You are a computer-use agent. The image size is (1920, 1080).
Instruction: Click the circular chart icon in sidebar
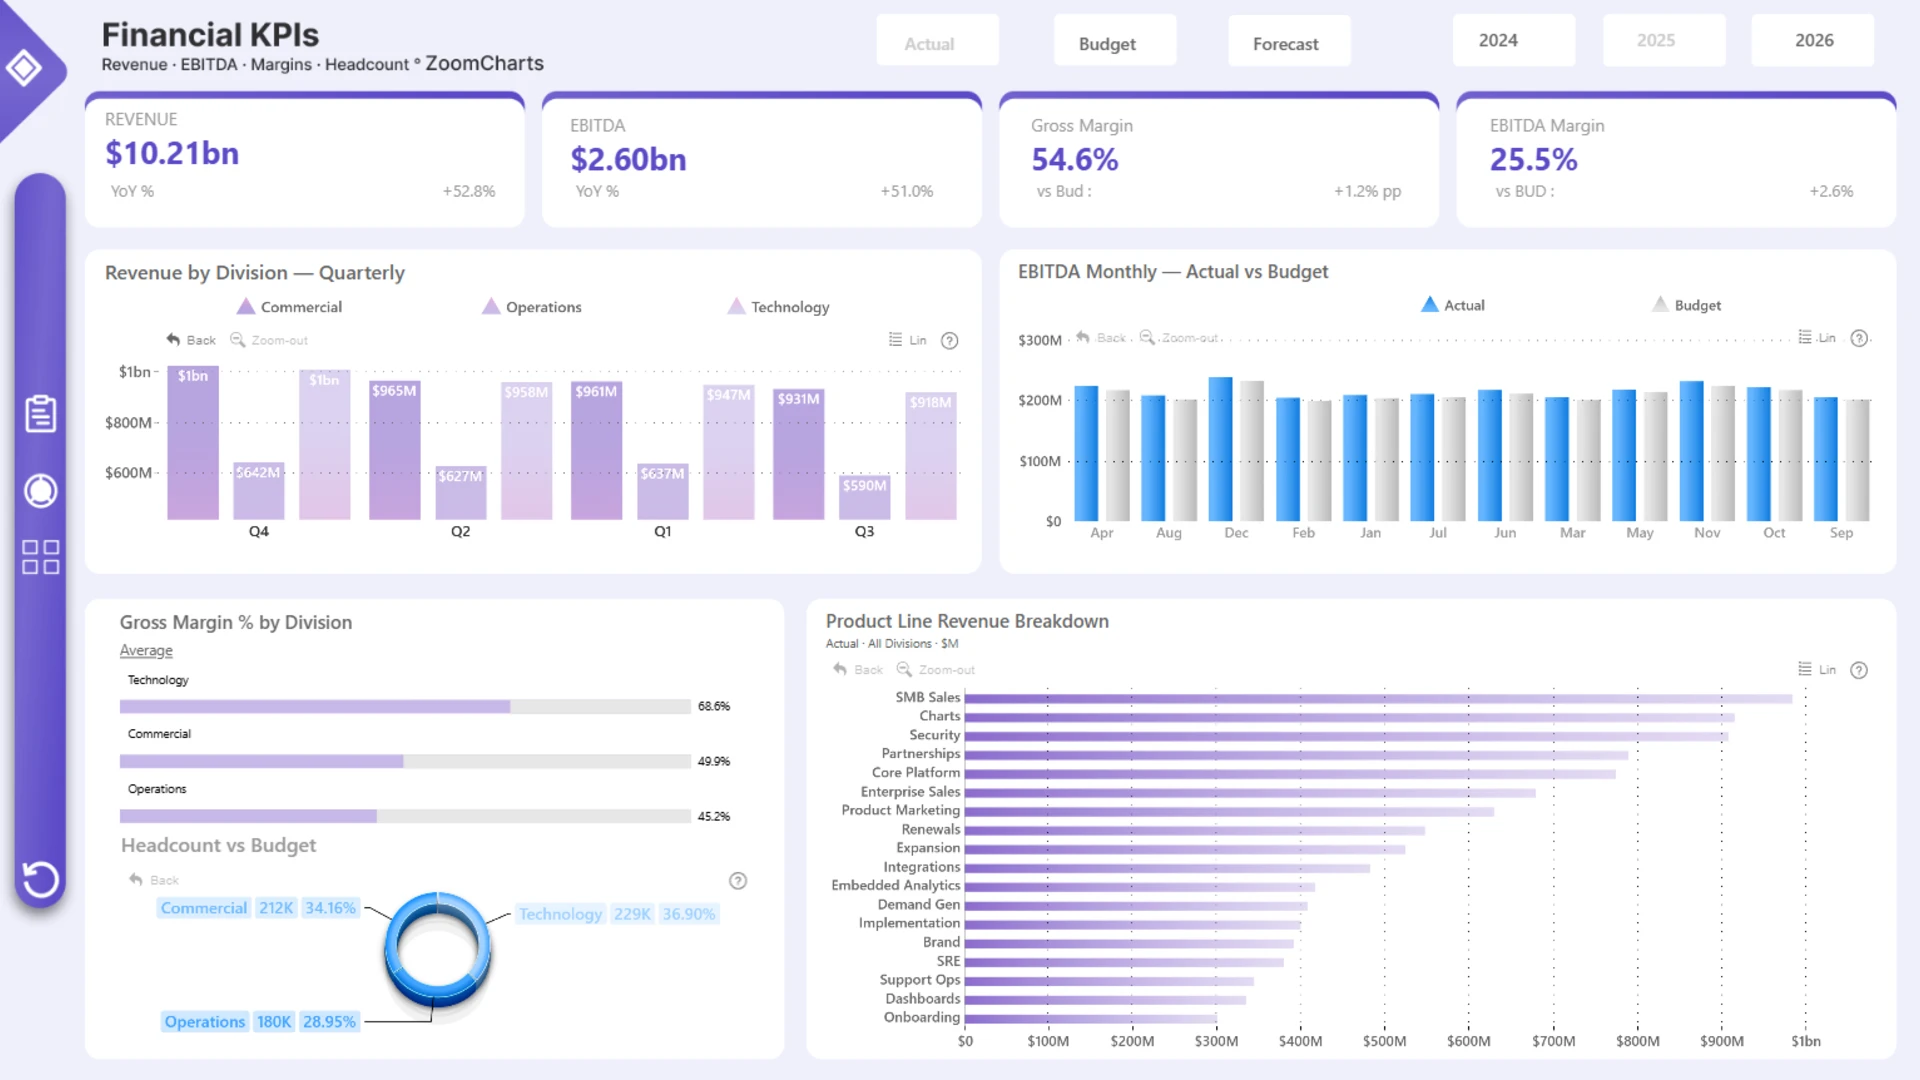(x=40, y=490)
